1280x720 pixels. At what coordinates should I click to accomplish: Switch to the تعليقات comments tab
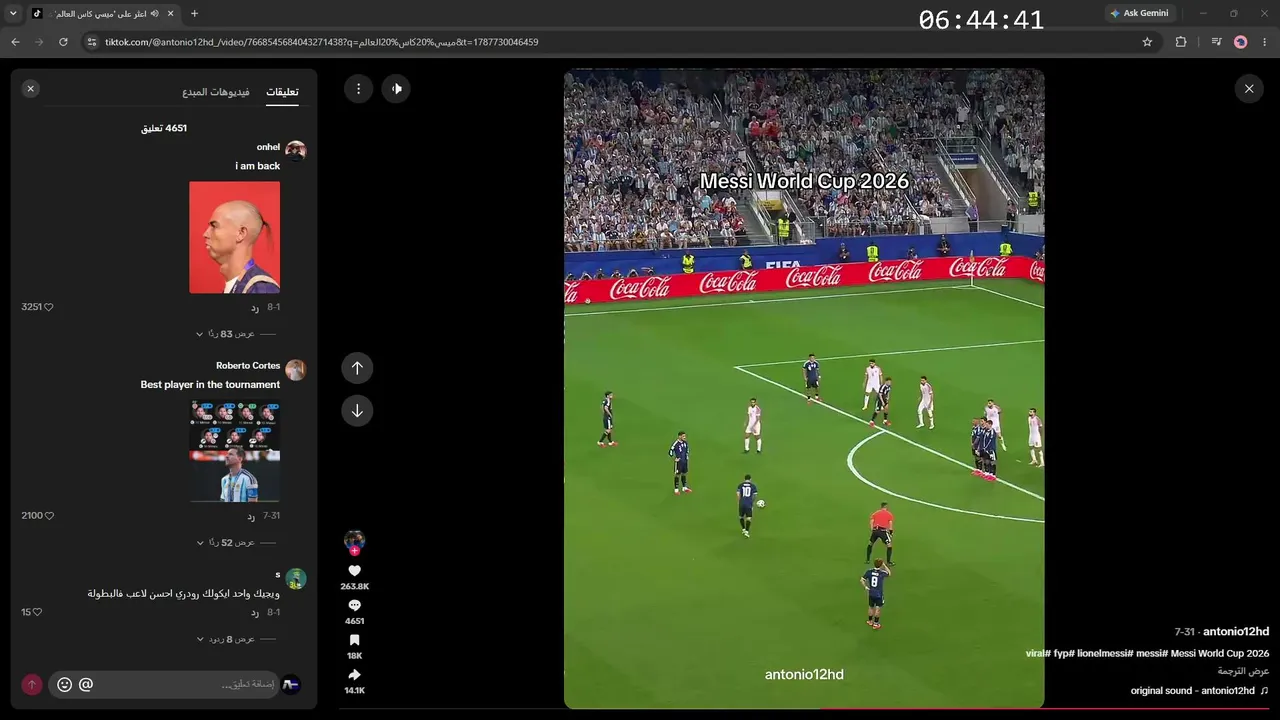click(282, 92)
